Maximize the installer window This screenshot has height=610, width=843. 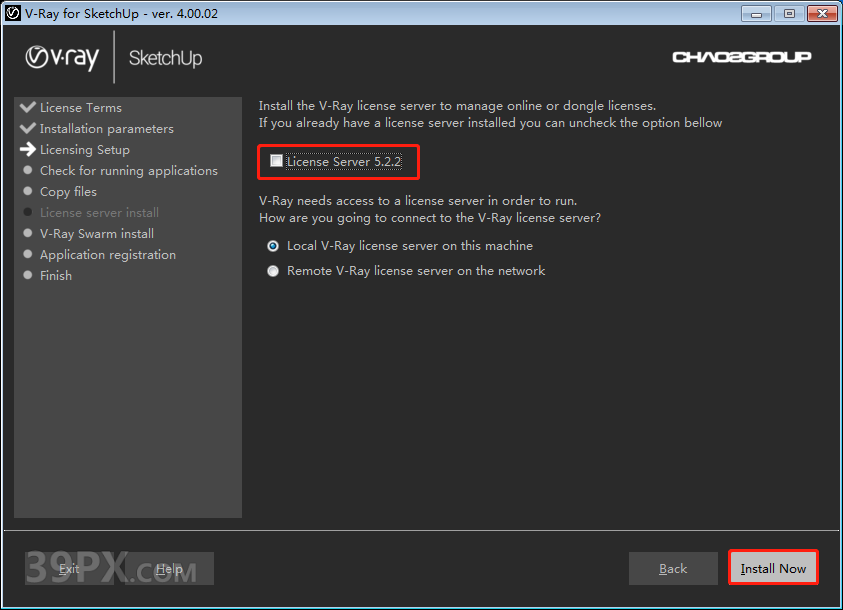click(x=789, y=13)
